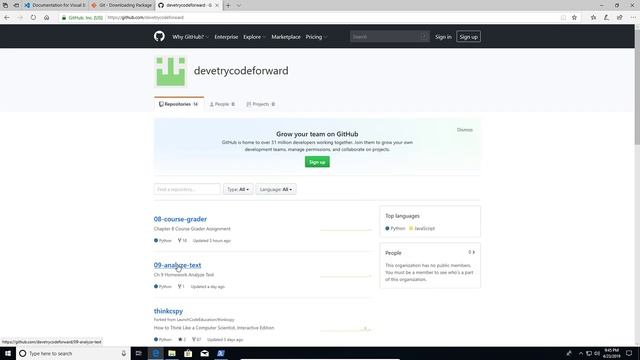Switch to Git - Downloading Package tab
Viewport: 640px width, 360px height.
click(x=122, y=5)
